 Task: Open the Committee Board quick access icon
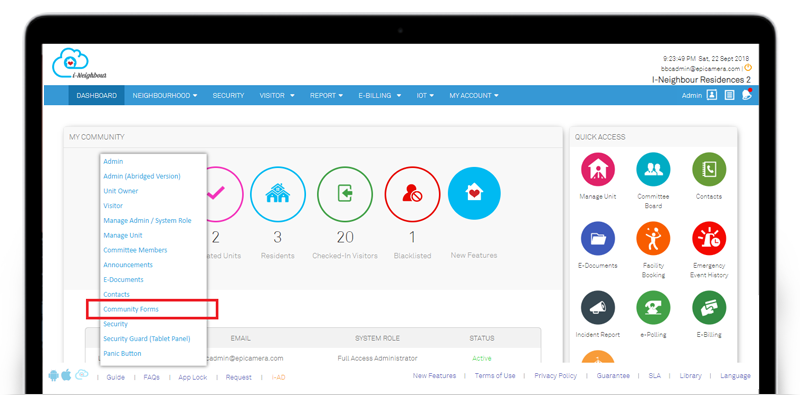pyautogui.click(x=653, y=169)
